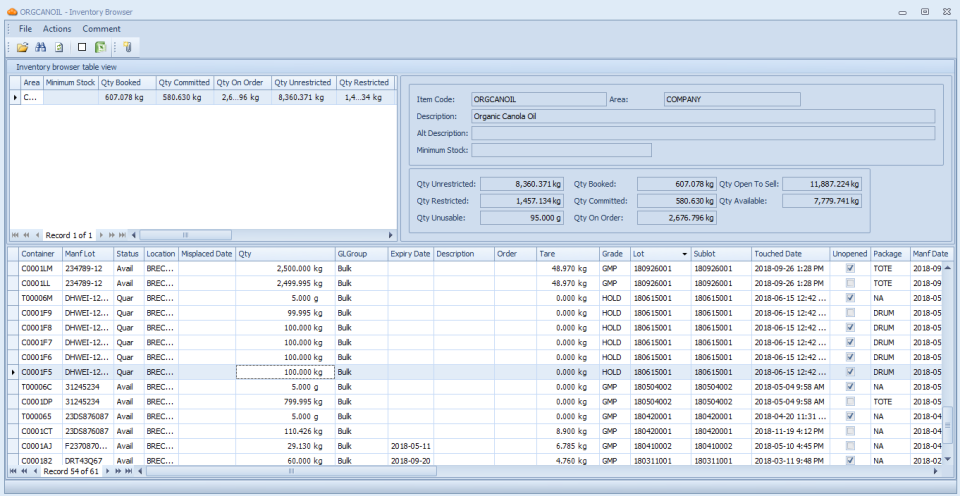Viewport: 960px width, 496px height.
Task: Click the Qty Unrestricted column header
Action: pyautogui.click(x=302, y=82)
